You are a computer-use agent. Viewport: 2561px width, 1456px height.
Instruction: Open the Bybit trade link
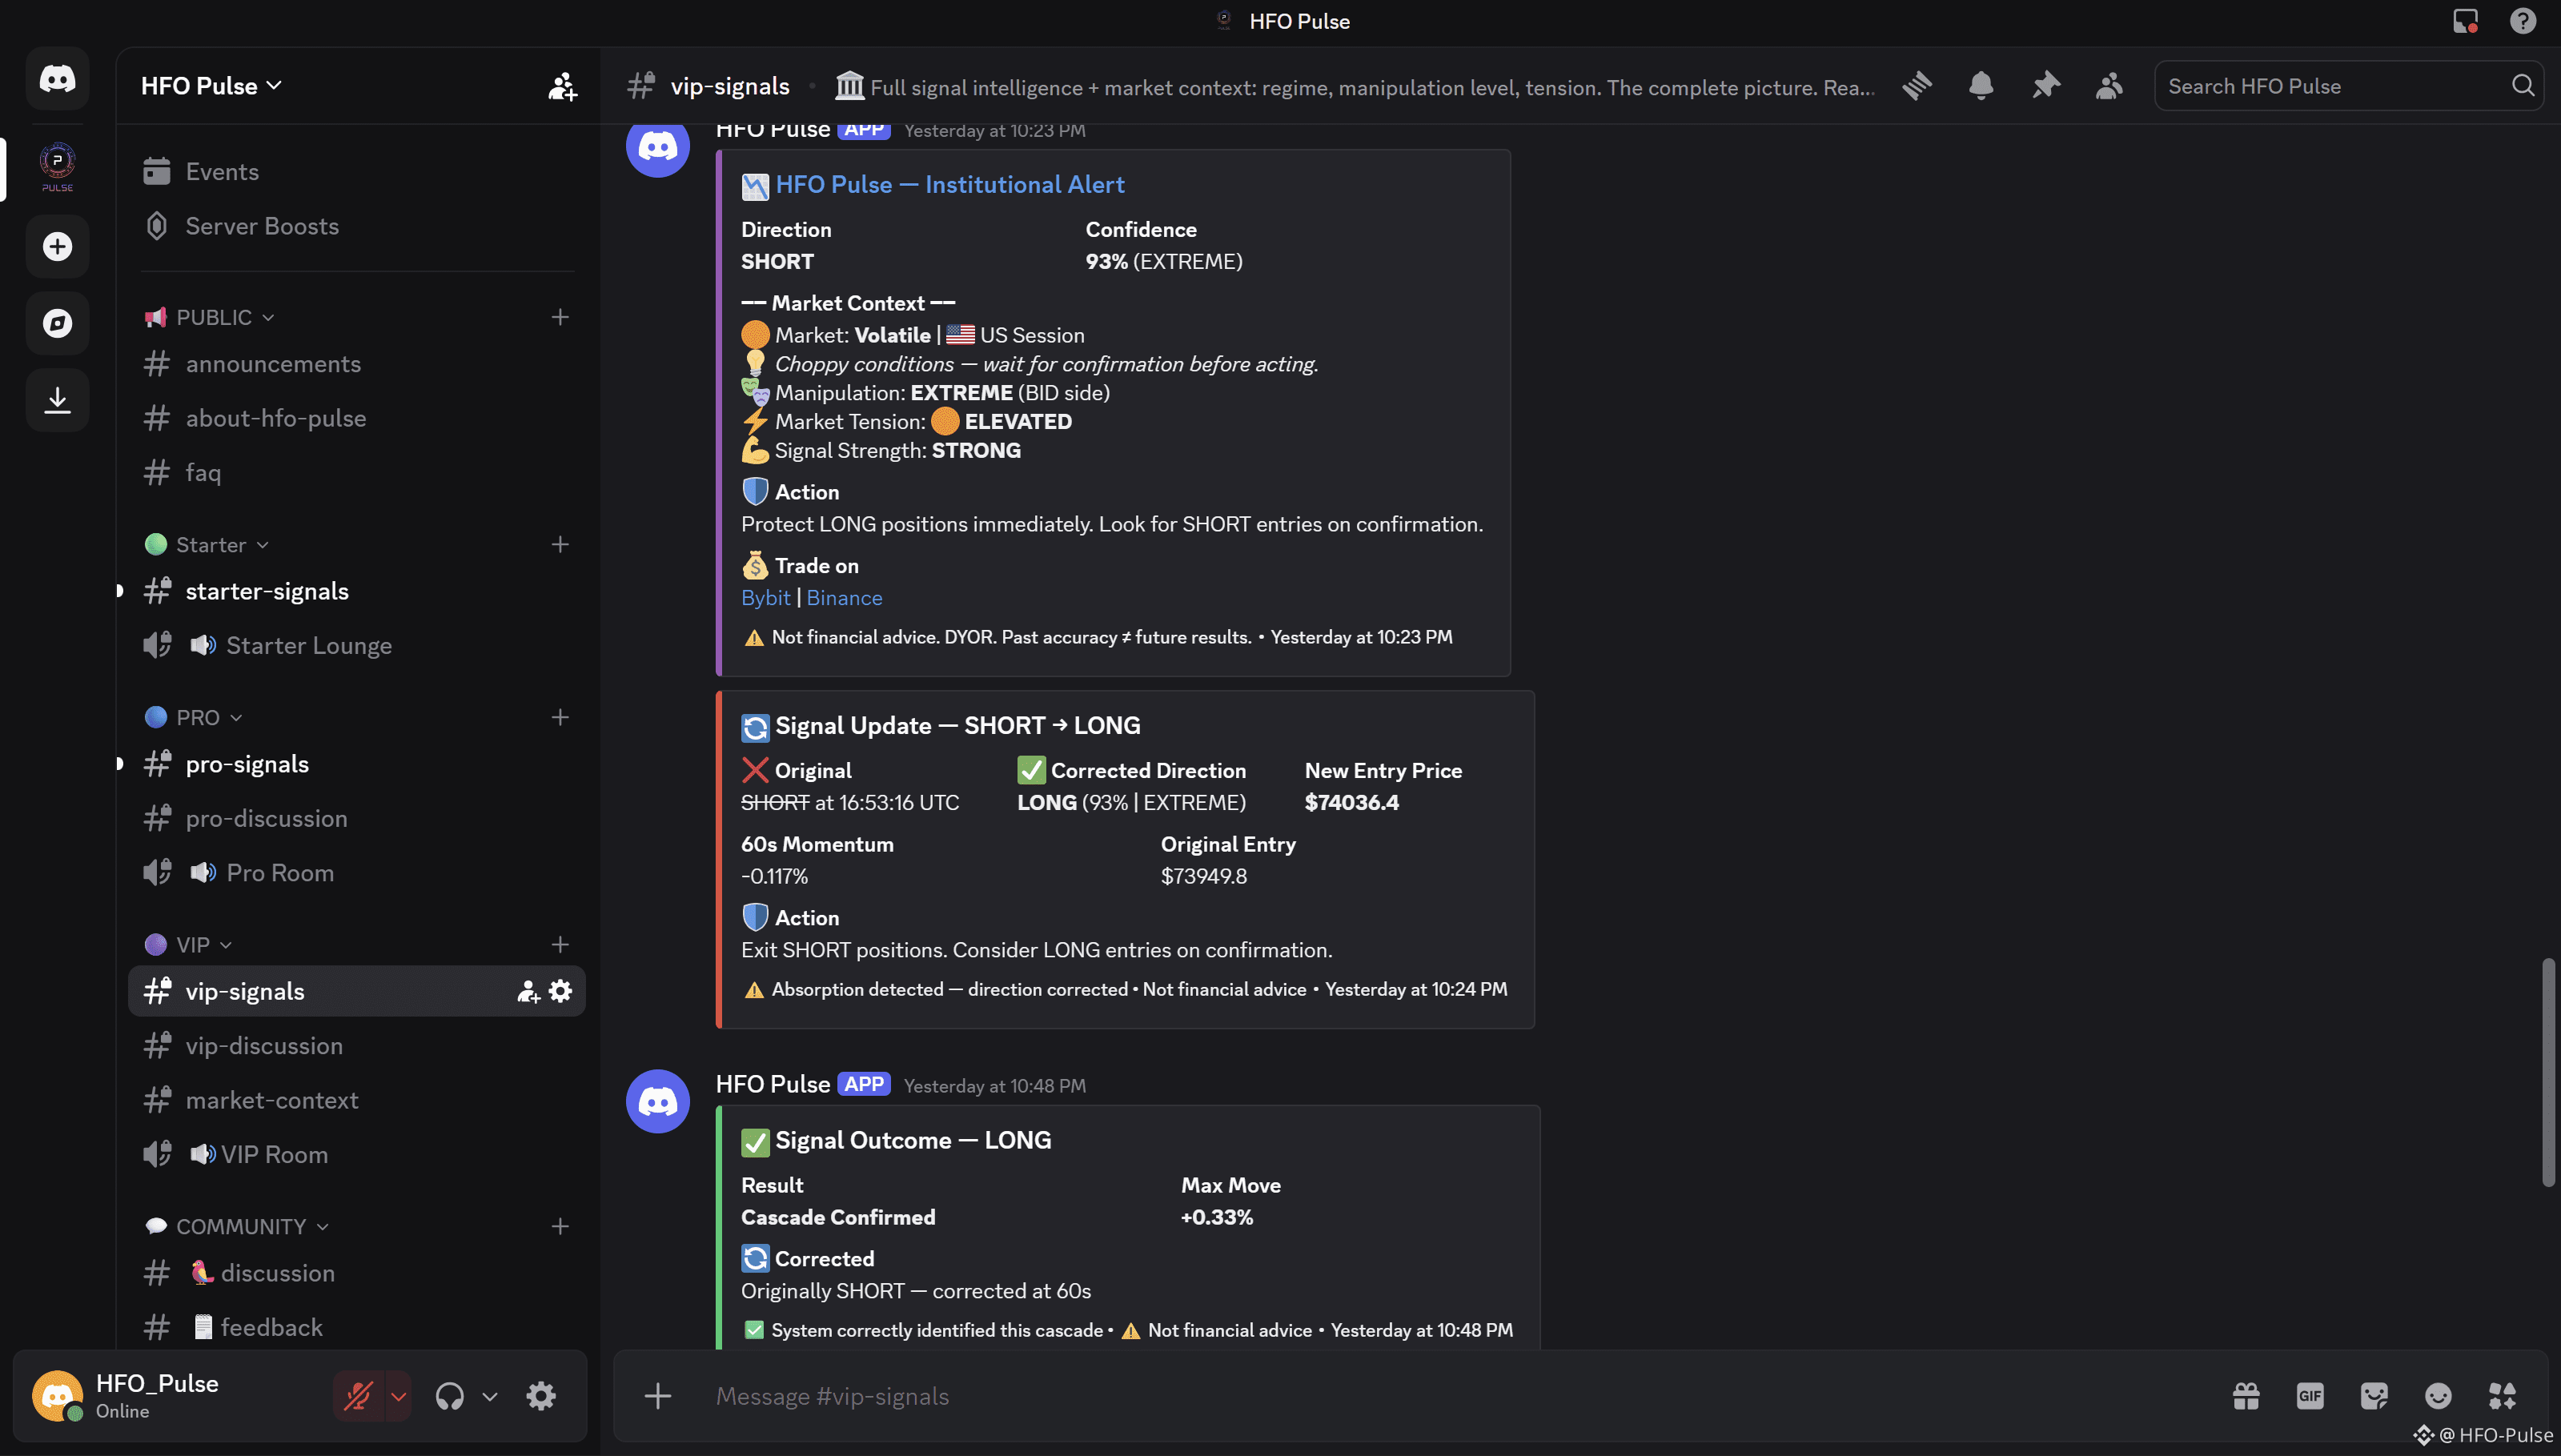coord(765,598)
